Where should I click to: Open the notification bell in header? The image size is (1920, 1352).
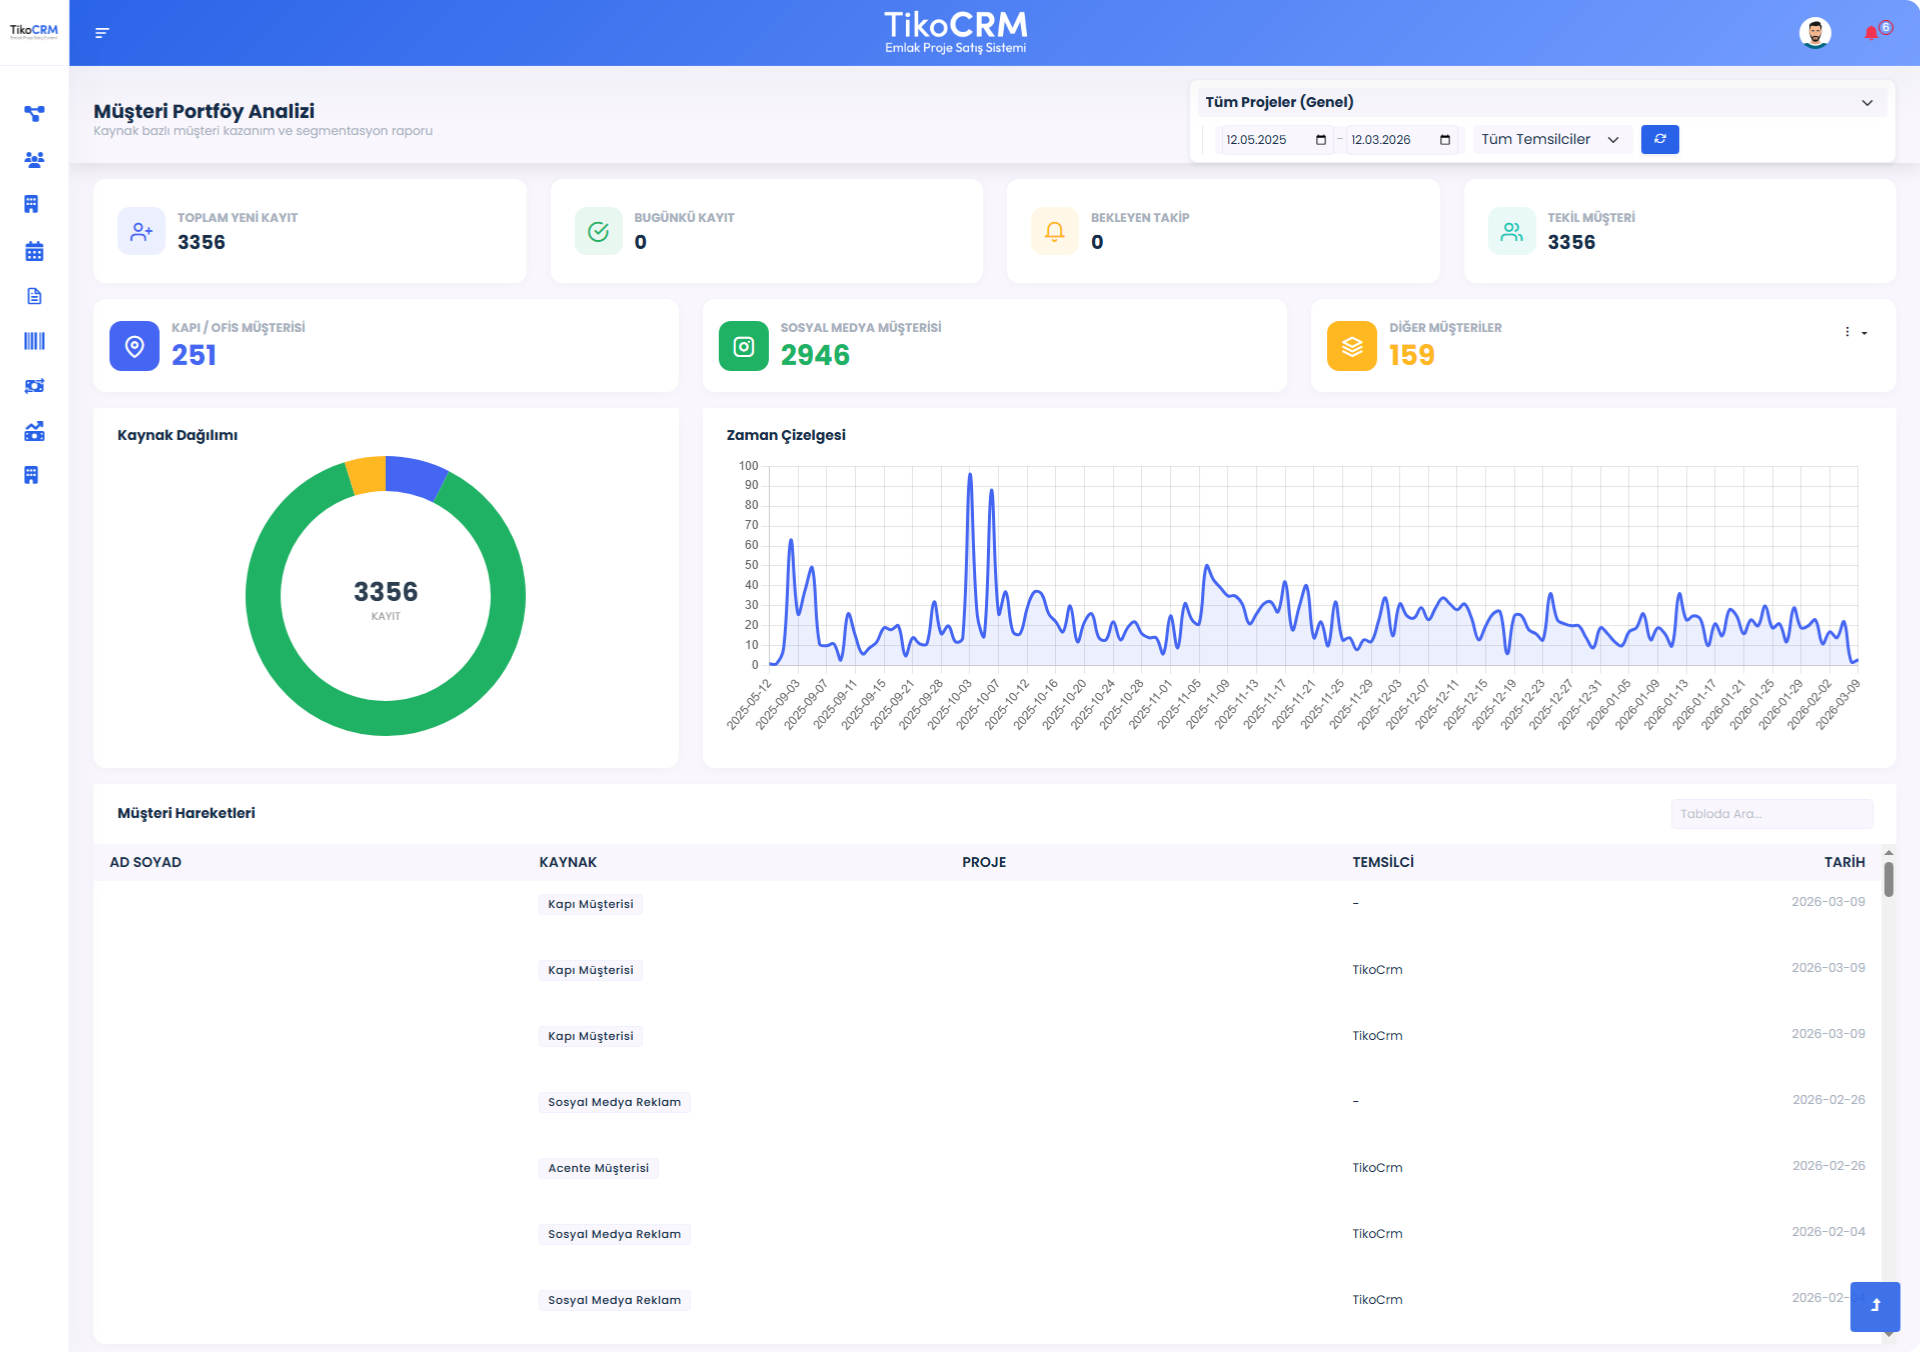pos(1871,33)
